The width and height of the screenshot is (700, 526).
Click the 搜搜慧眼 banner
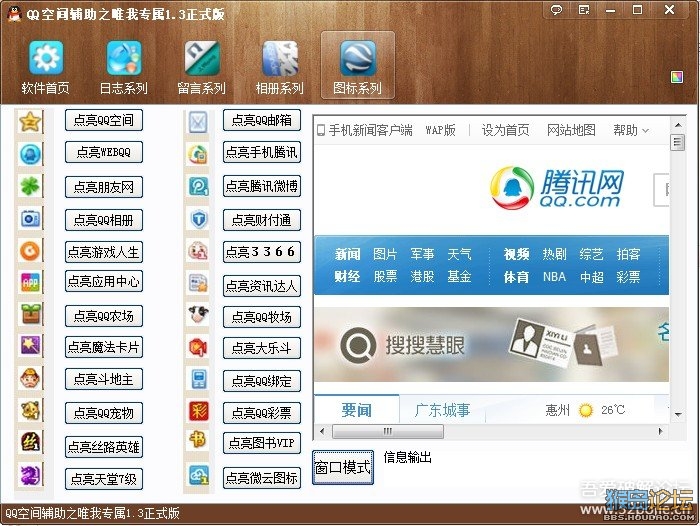click(x=491, y=344)
